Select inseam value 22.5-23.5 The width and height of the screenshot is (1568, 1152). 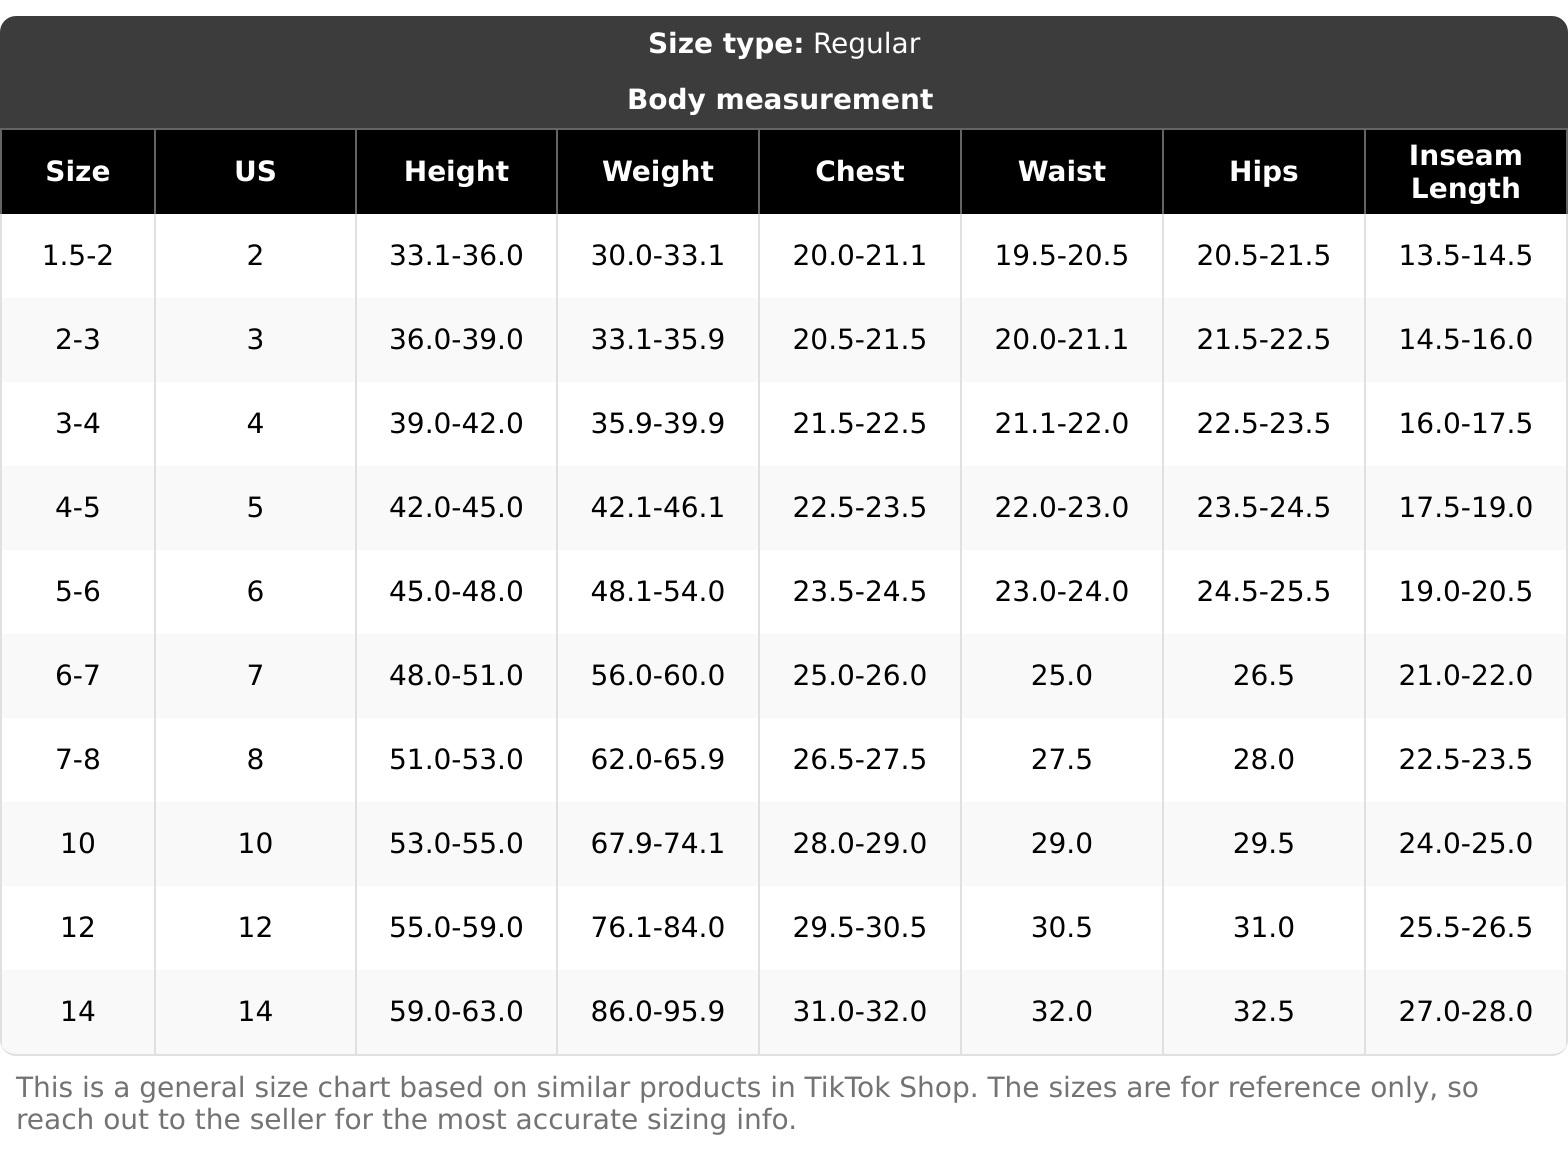point(1465,760)
